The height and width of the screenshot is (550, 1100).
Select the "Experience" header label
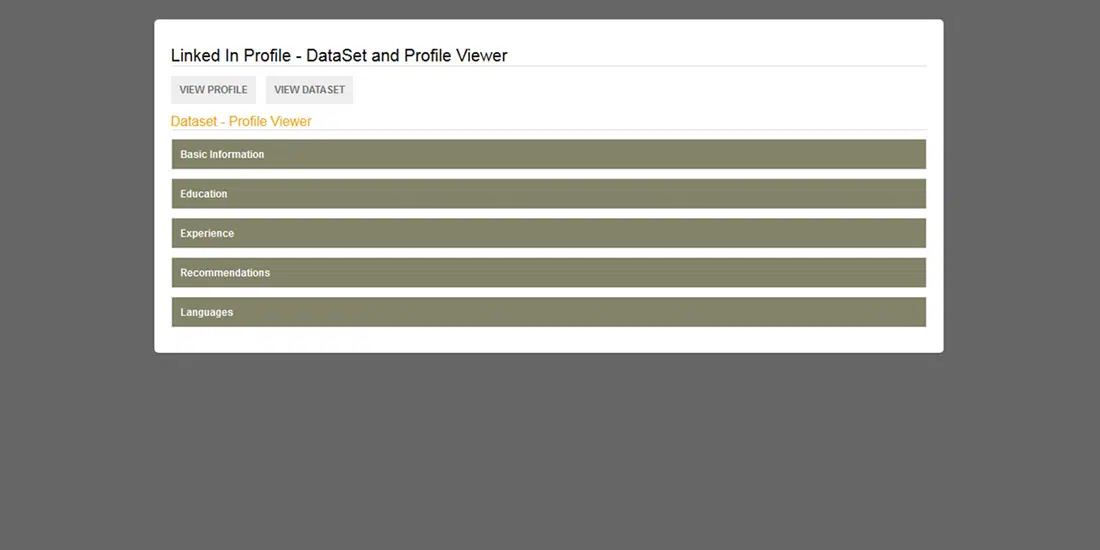207,234
